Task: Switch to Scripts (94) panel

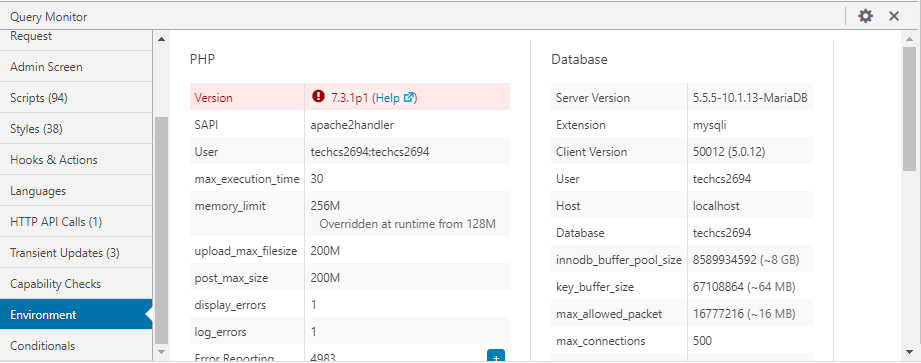Action: point(76,98)
